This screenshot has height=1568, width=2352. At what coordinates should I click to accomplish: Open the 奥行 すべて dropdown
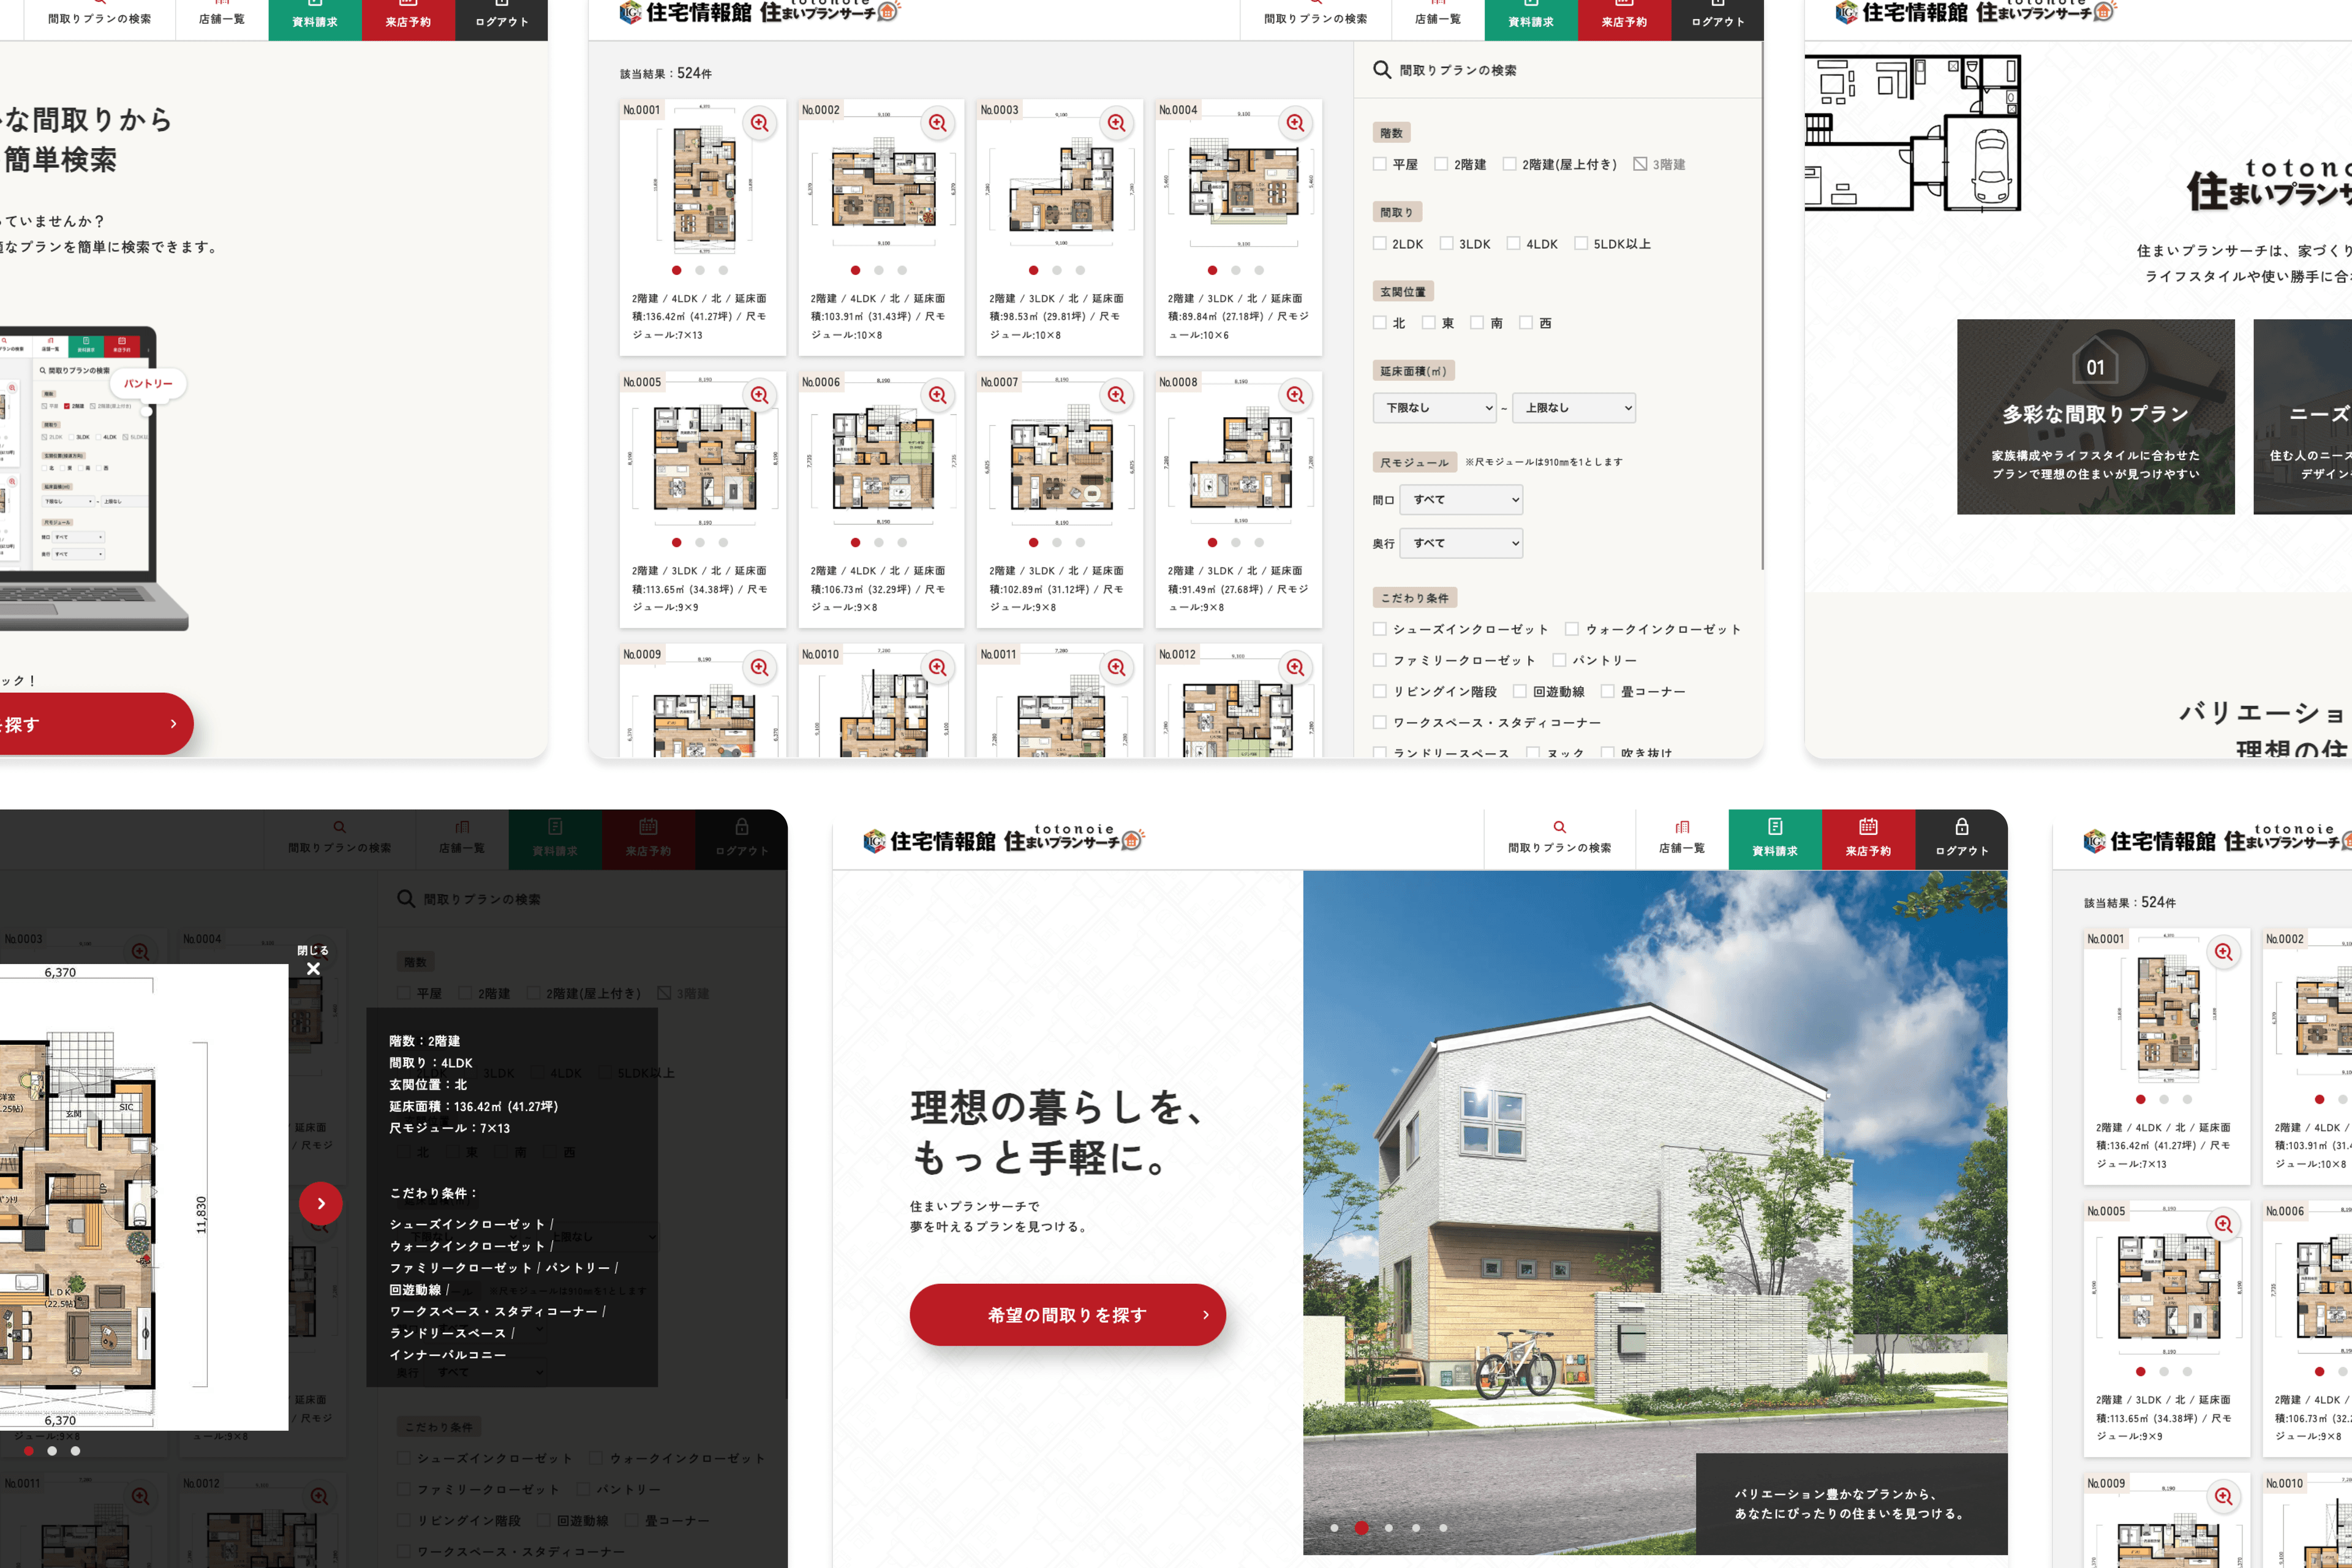1461,543
